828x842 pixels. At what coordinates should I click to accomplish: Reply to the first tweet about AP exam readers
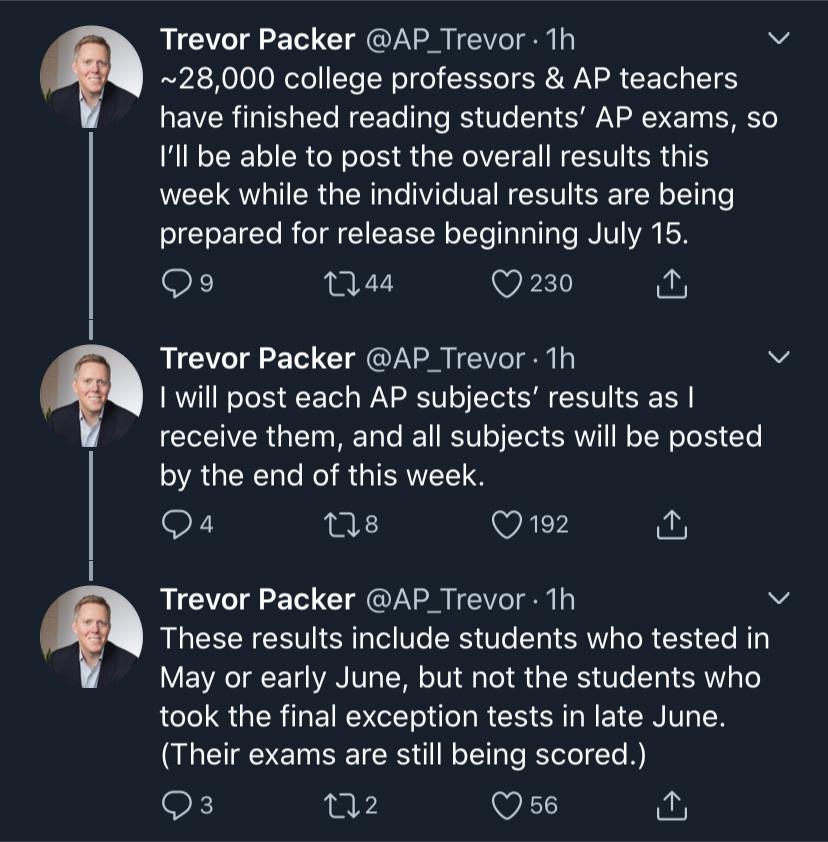click(x=179, y=283)
